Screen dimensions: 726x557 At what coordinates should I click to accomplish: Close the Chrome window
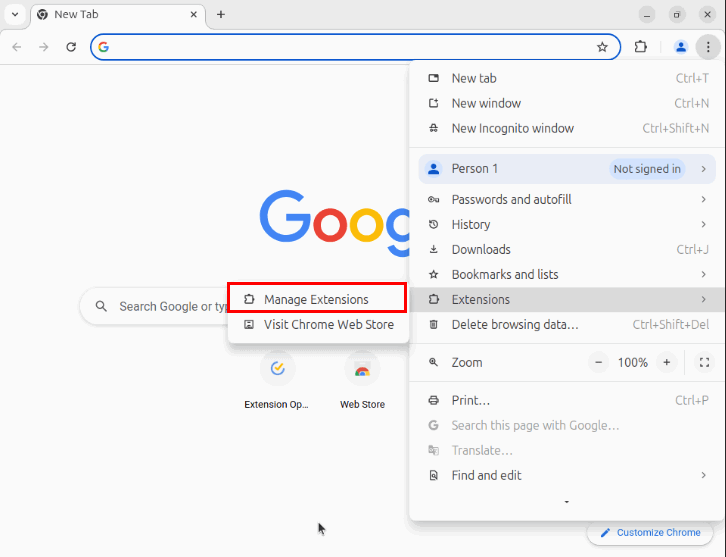tap(707, 14)
